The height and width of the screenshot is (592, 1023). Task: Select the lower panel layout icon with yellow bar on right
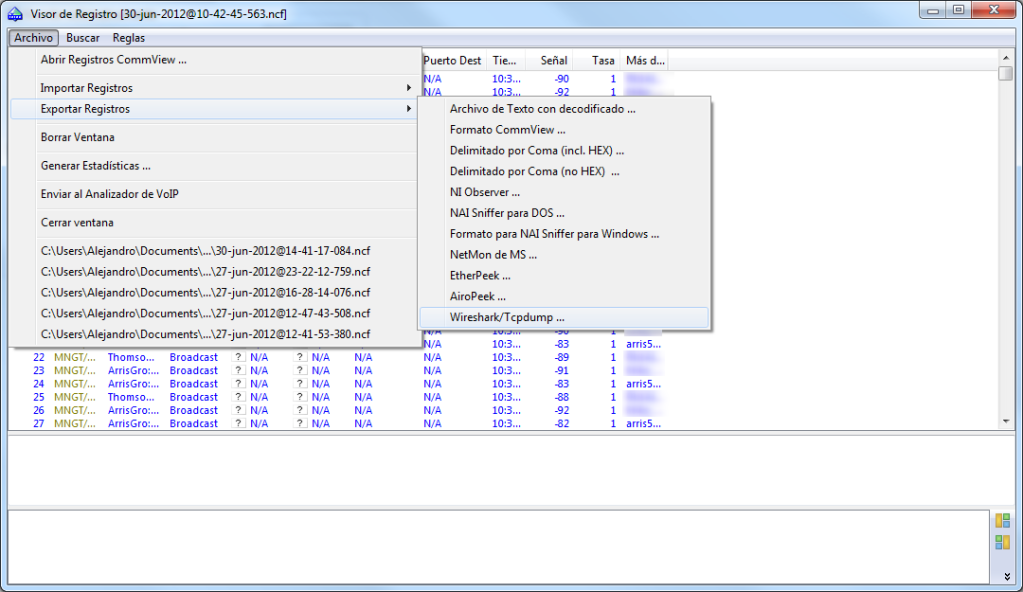1003,542
